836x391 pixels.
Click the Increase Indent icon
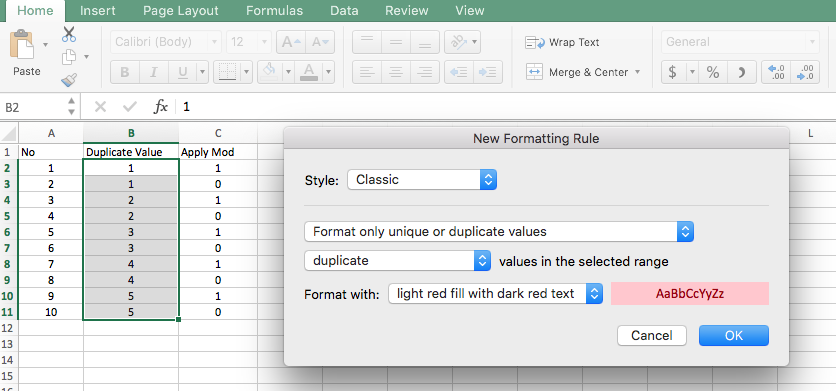coord(488,72)
